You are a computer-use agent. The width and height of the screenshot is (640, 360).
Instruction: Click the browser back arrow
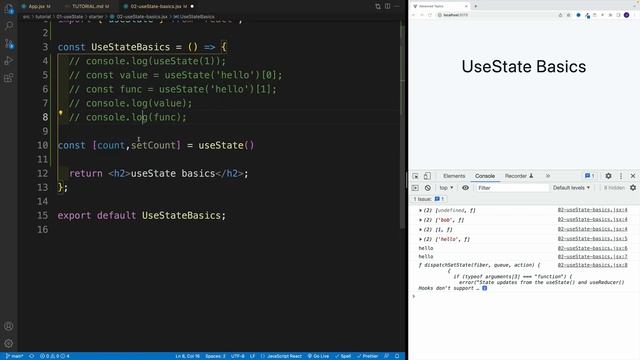(413, 15)
